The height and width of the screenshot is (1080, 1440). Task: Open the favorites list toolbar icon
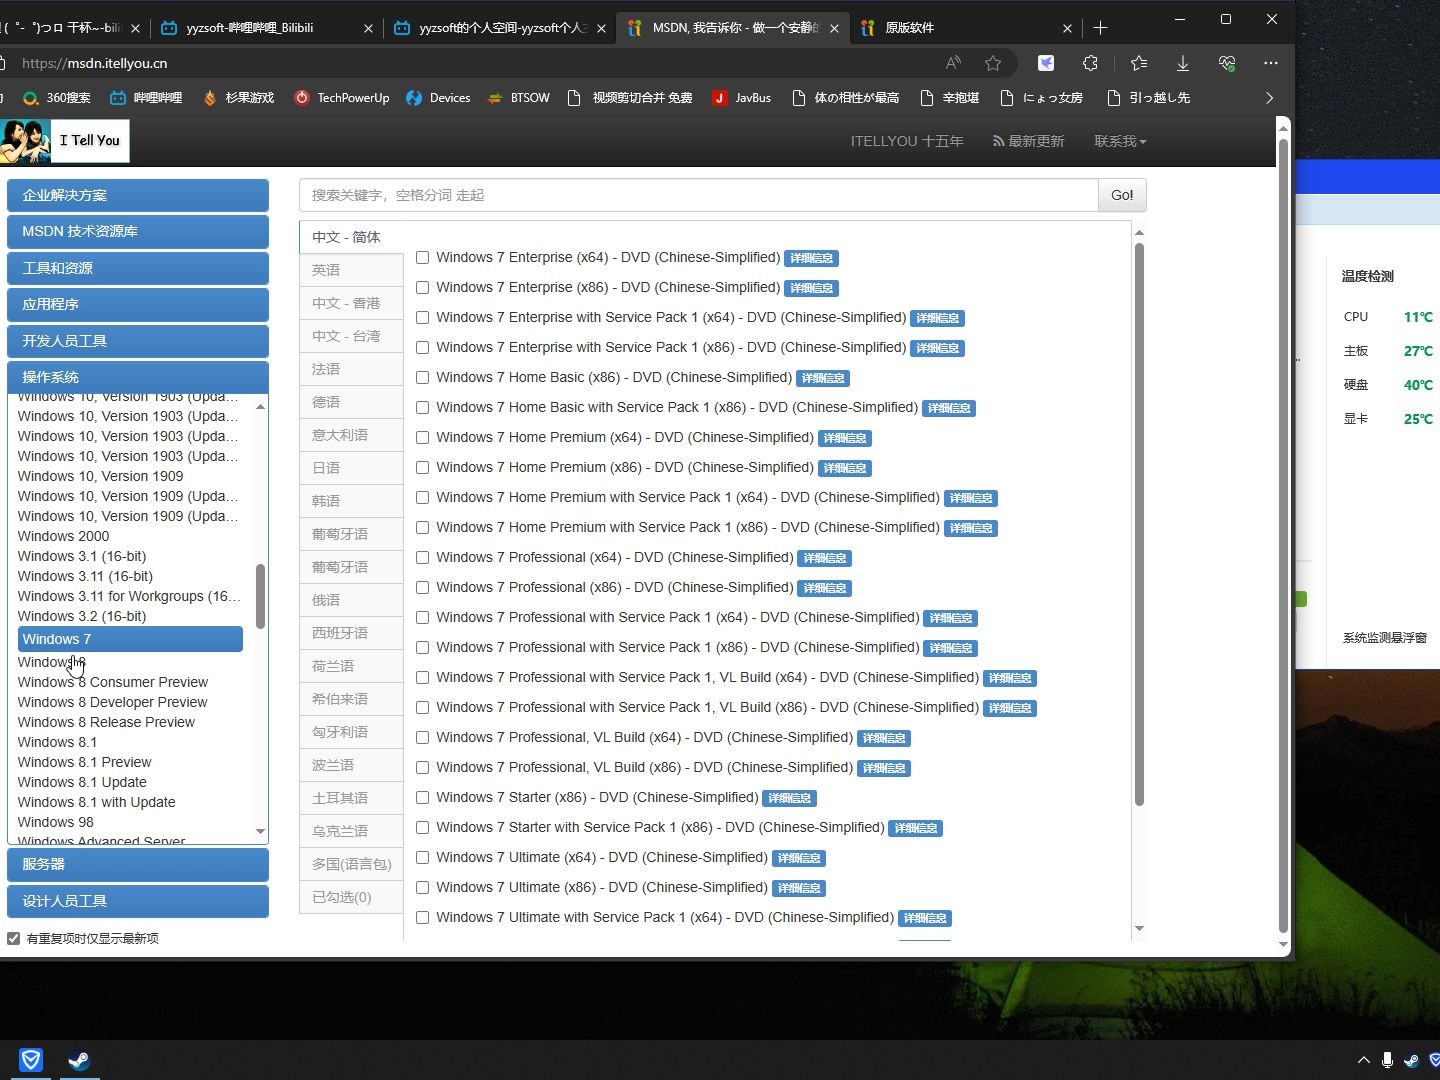pyautogui.click(x=1138, y=63)
